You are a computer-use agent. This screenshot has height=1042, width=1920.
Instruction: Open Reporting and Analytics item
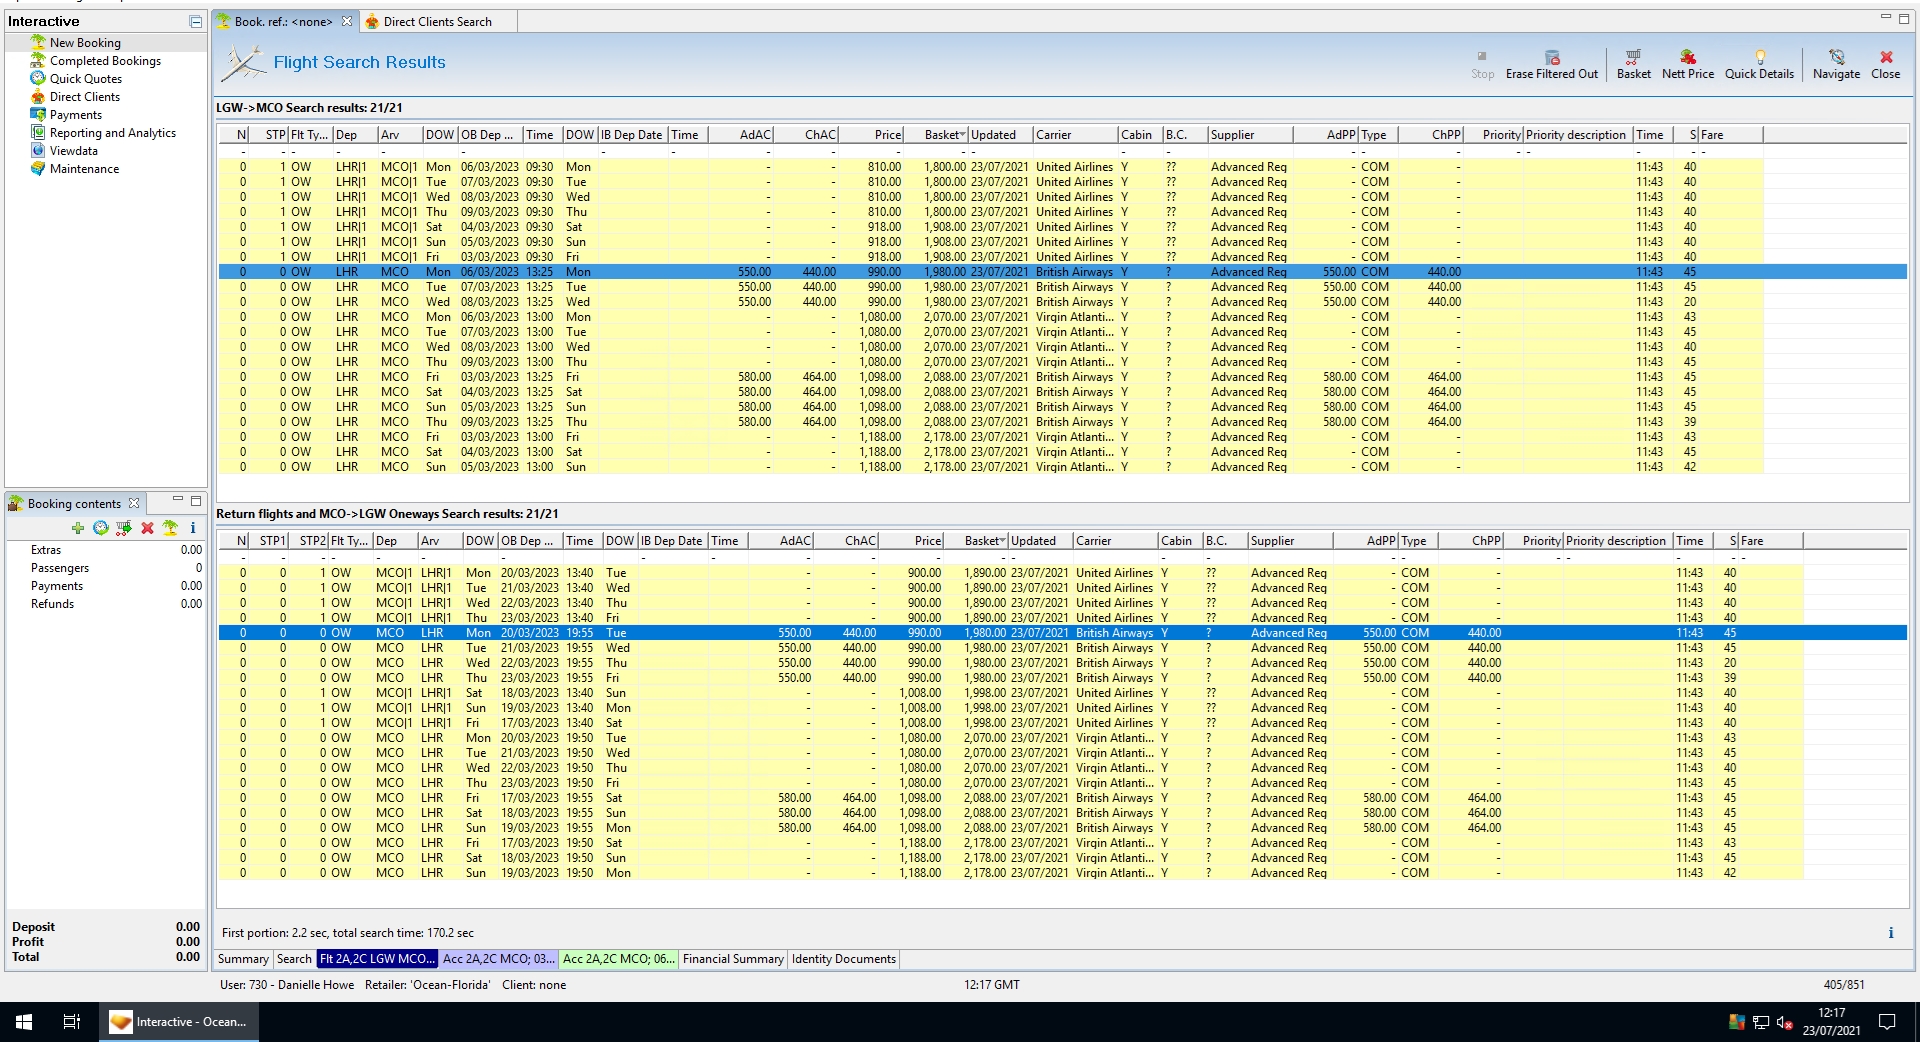[112, 133]
